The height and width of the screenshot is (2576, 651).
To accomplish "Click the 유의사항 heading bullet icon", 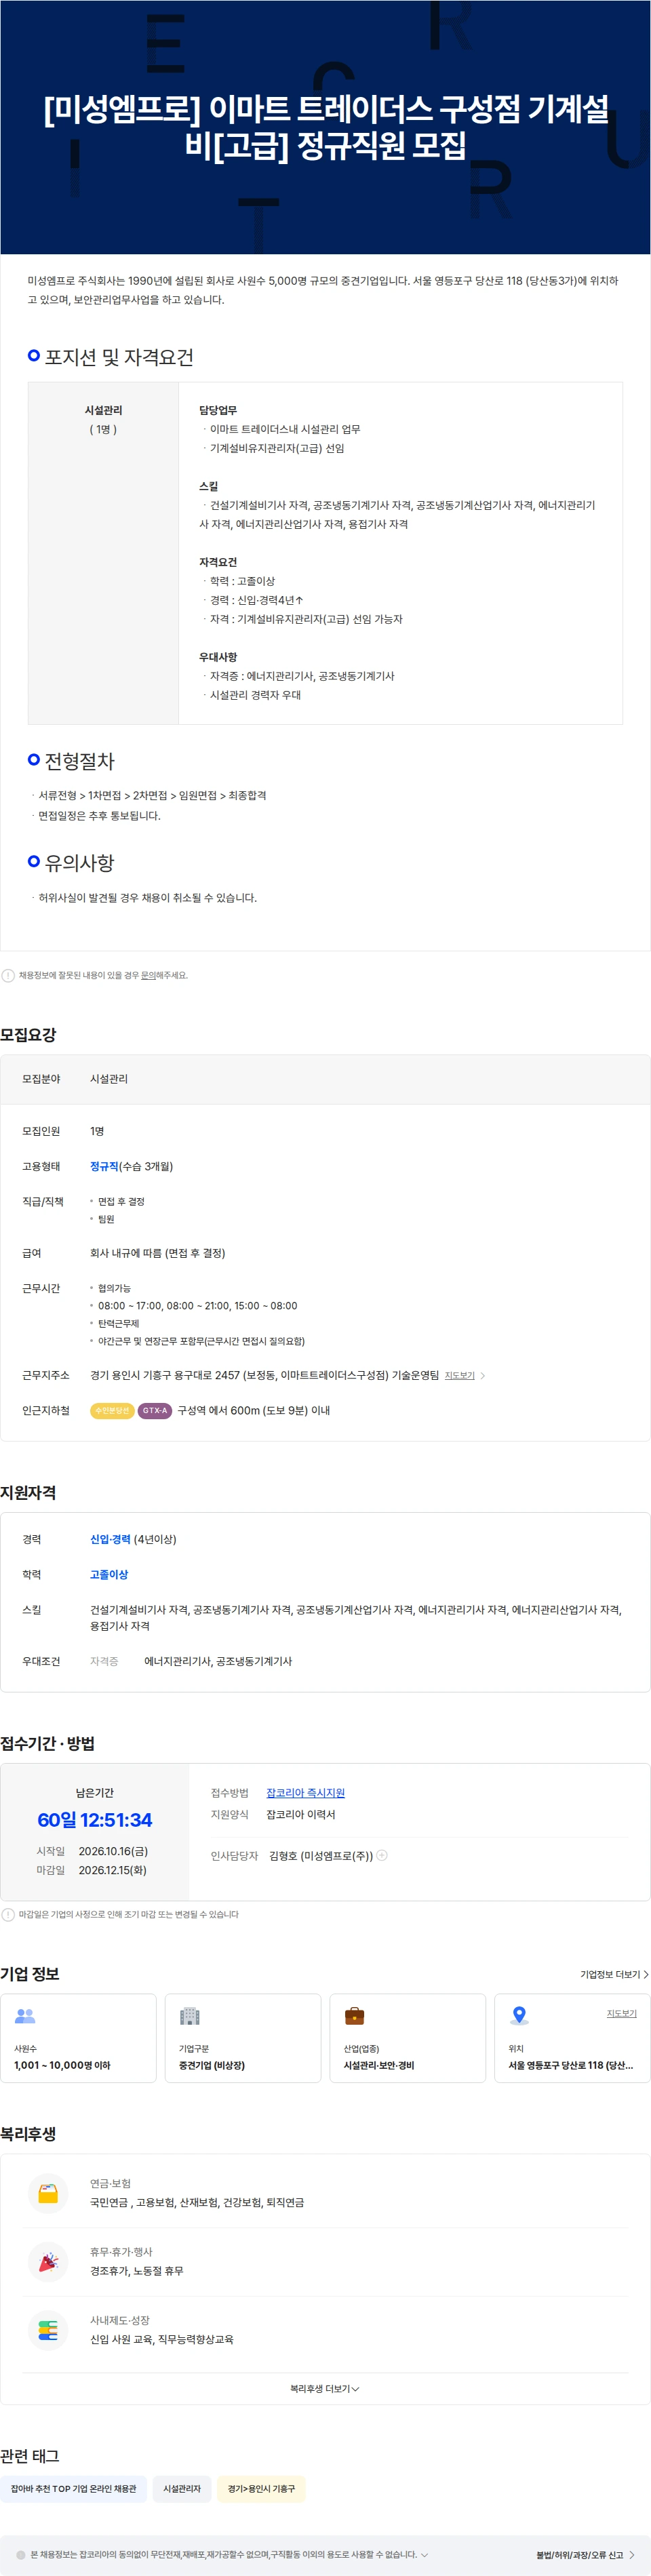I will click(x=34, y=861).
